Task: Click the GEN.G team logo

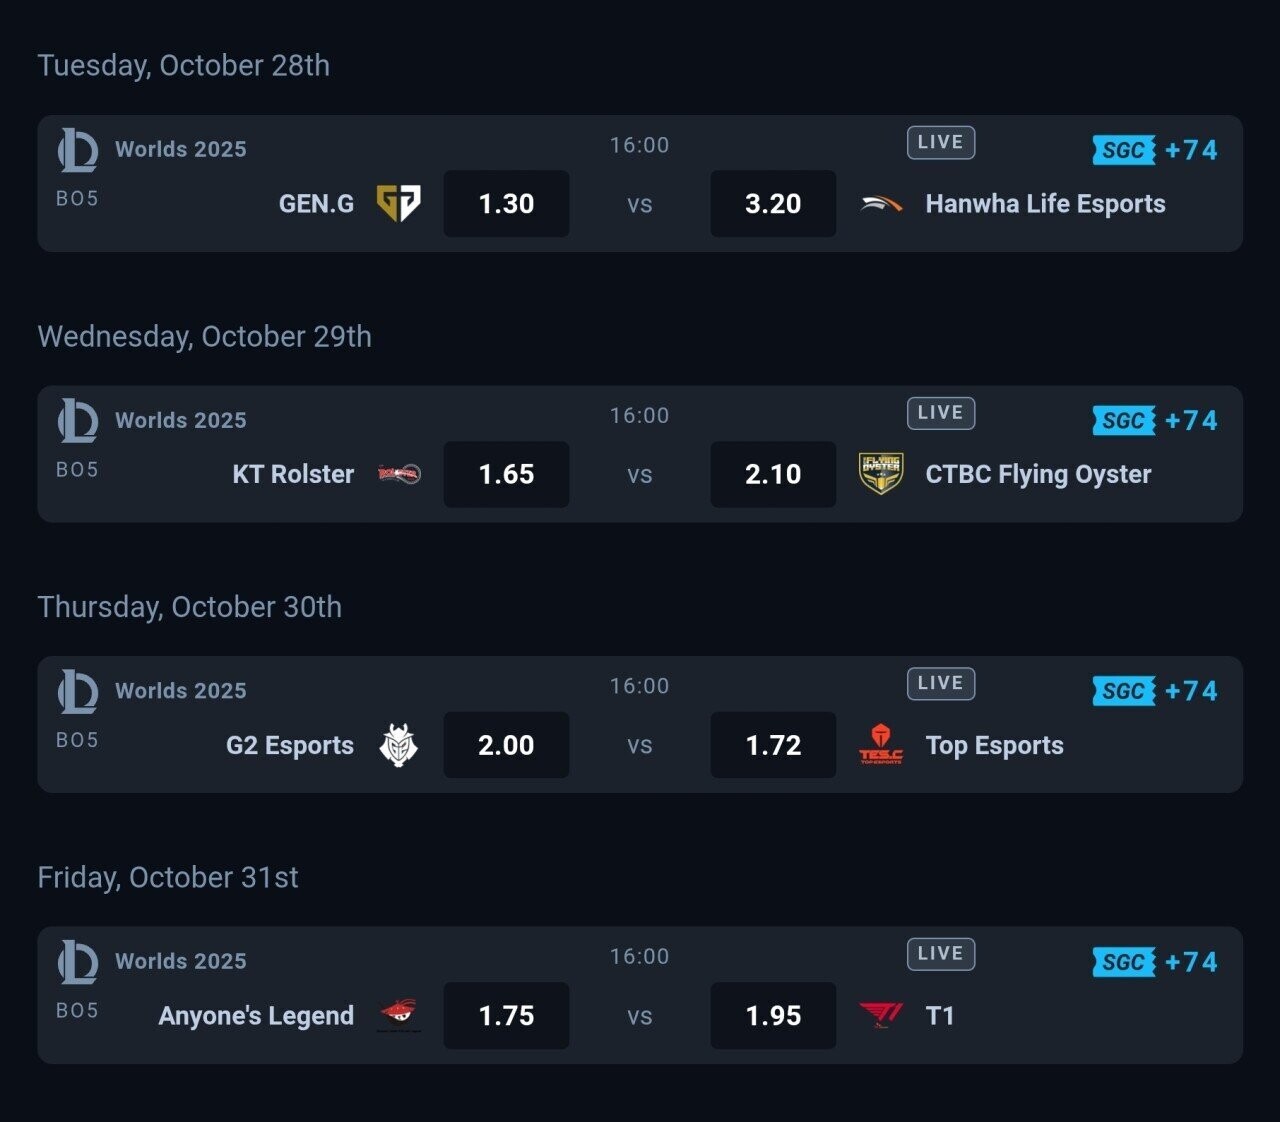Action: (398, 203)
